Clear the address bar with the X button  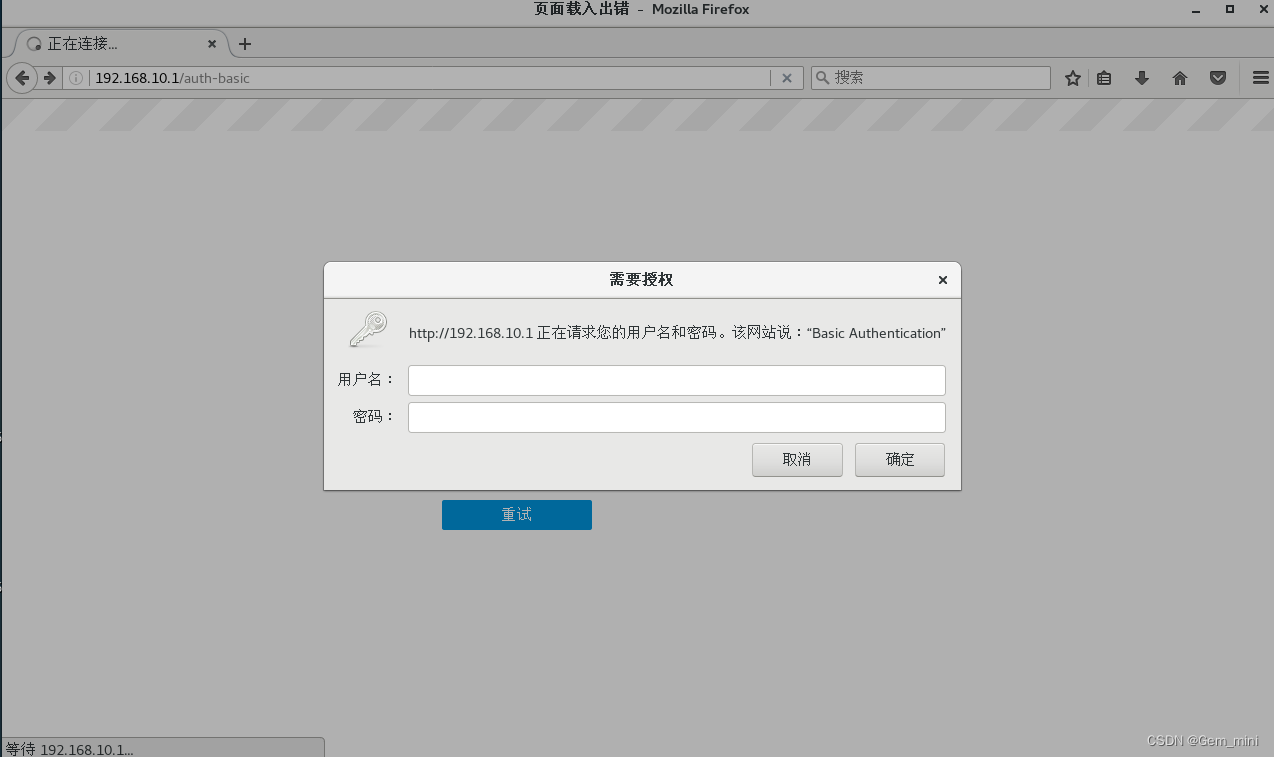[787, 77]
